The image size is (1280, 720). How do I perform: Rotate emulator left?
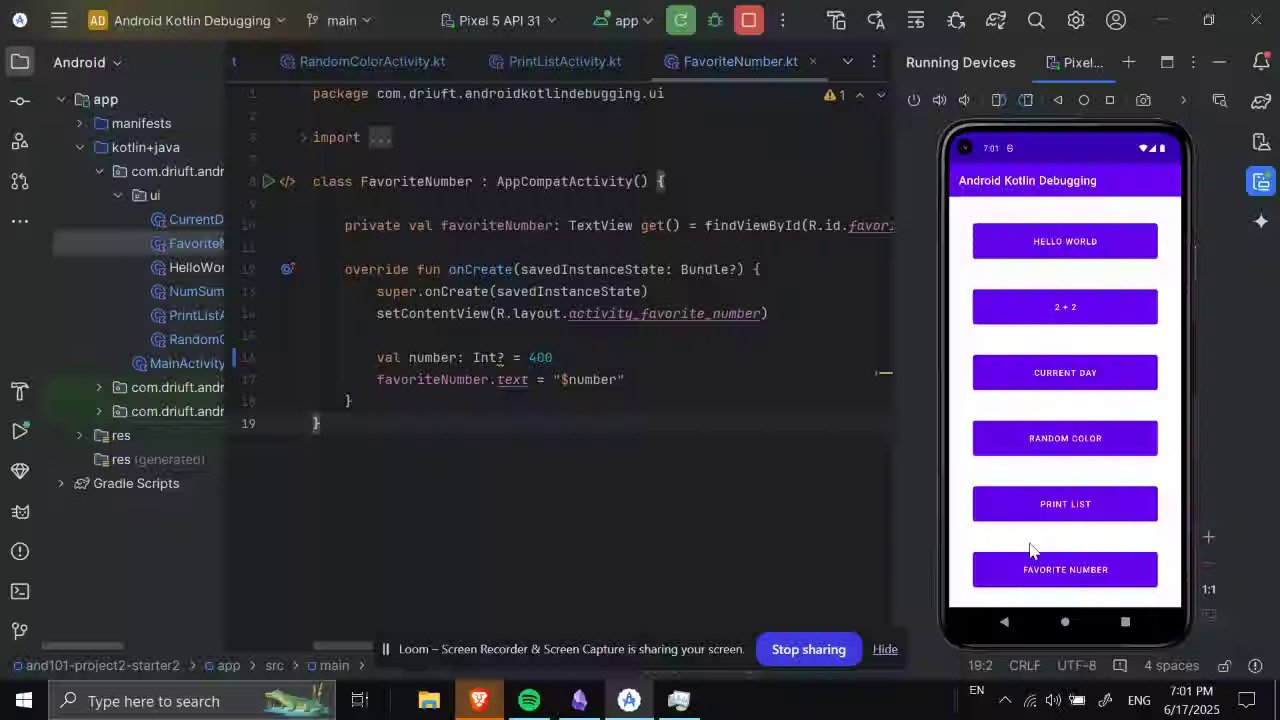[998, 100]
